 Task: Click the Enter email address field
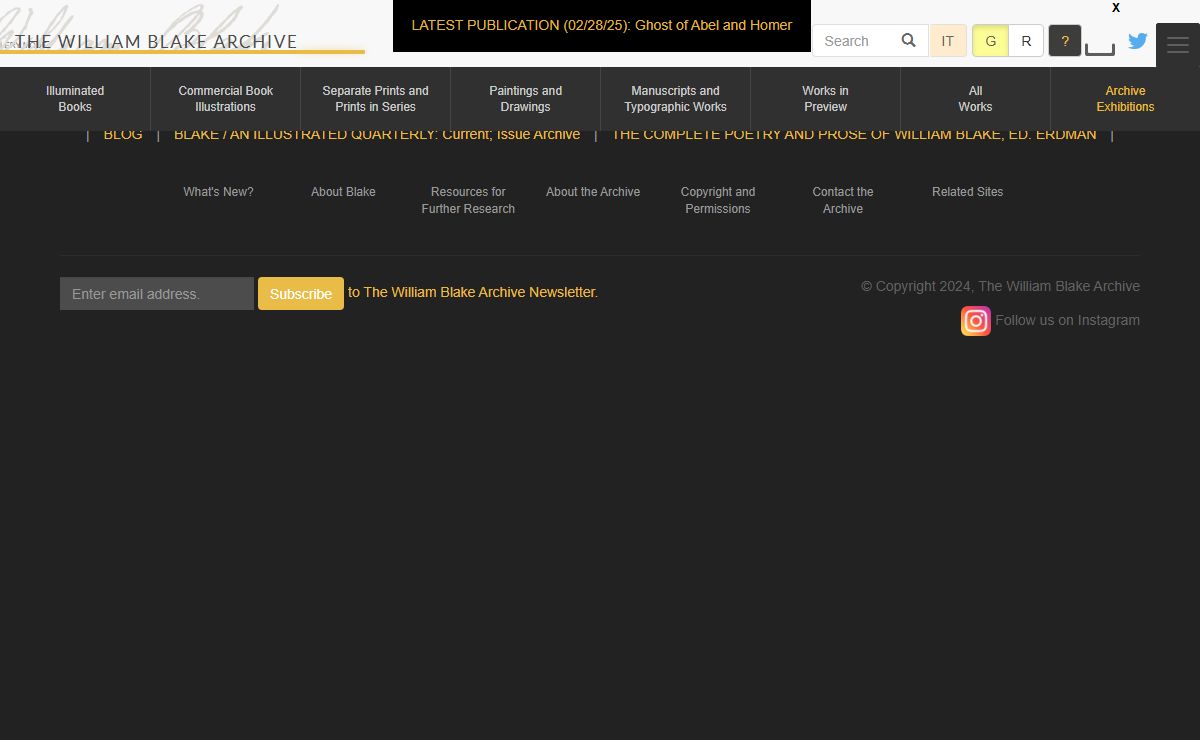[x=157, y=294]
